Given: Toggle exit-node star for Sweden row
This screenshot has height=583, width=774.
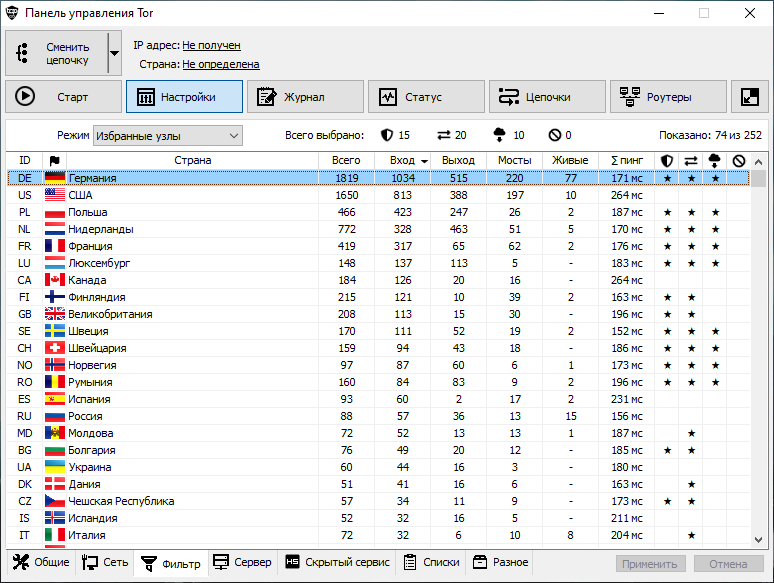Looking at the screenshot, I should point(715,331).
